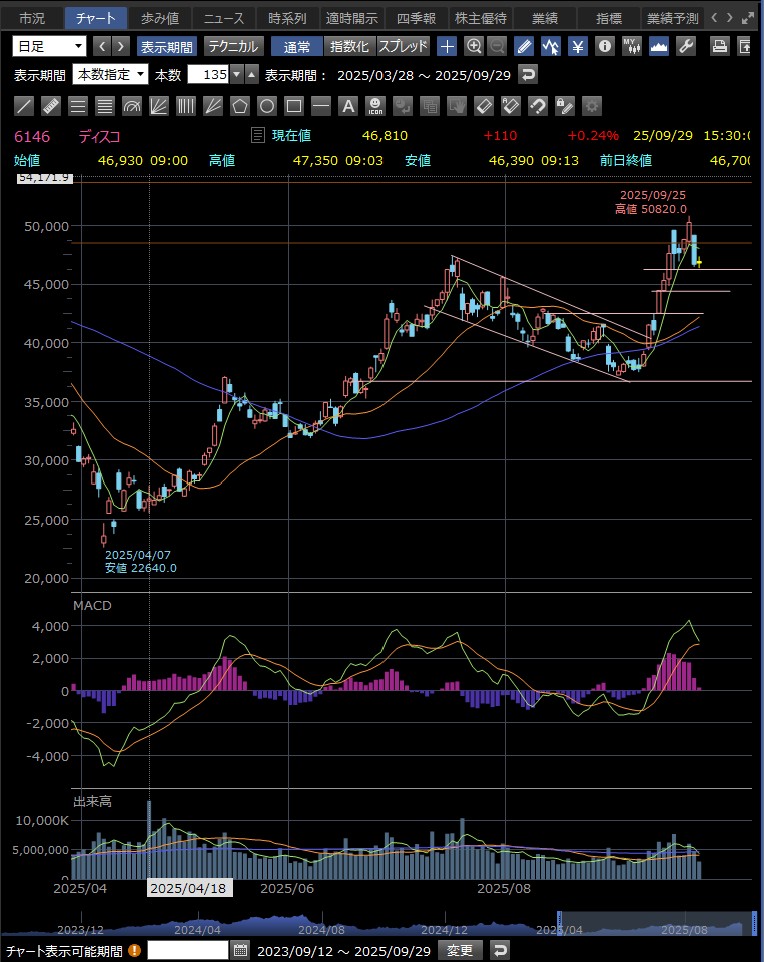Screen dimensions: 764x962
Task: Expand the 本数指定 display period dropdown
Action: coord(111,74)
